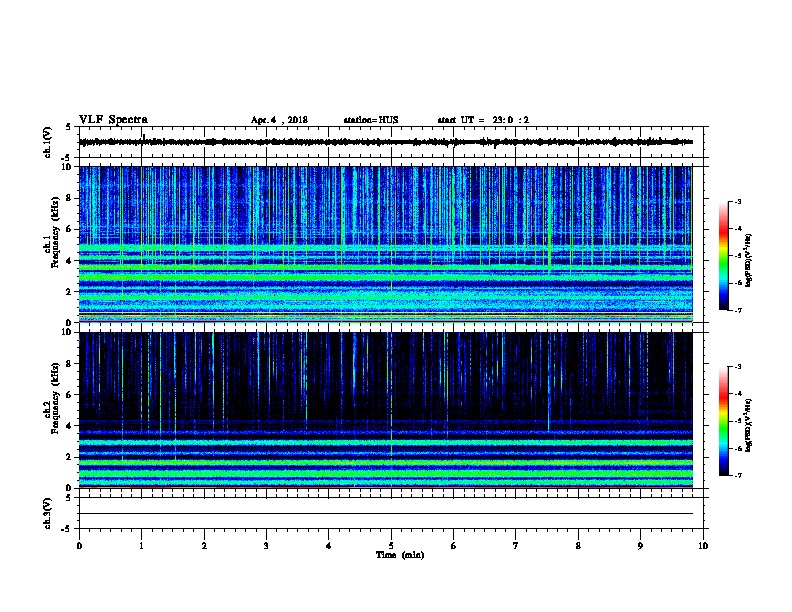Click the ch.2 "Frequency (kHz)" axis label
792x612 pixels.
tap(55, 398)
